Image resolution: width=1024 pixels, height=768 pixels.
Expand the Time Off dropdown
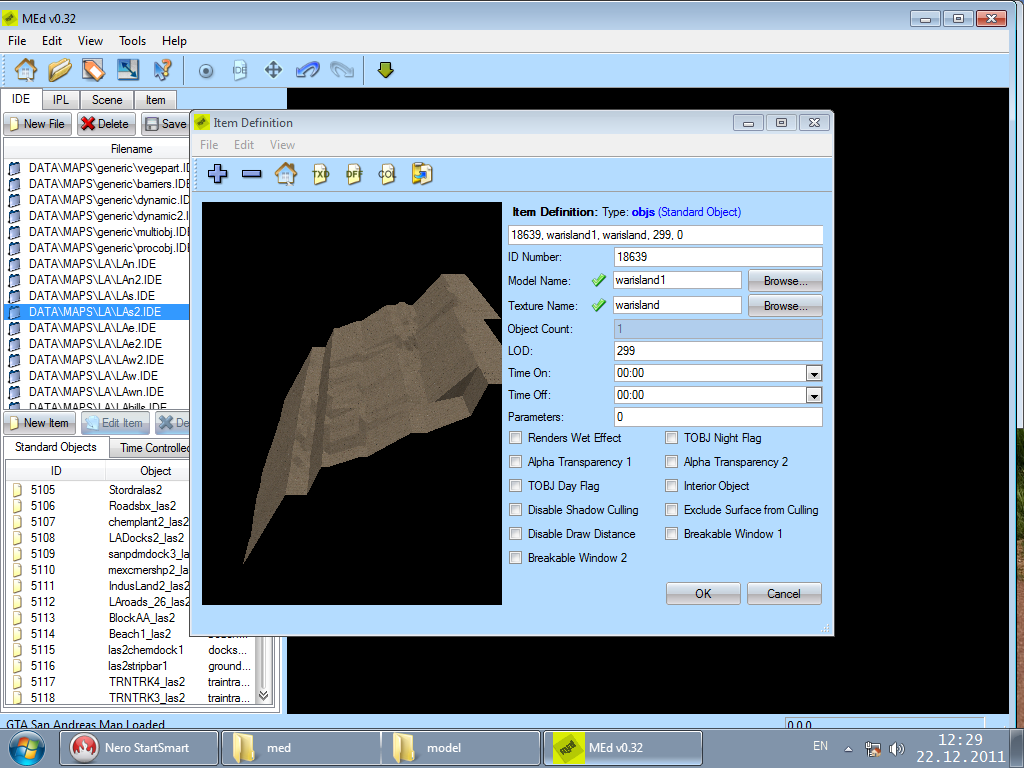[814, 395]
